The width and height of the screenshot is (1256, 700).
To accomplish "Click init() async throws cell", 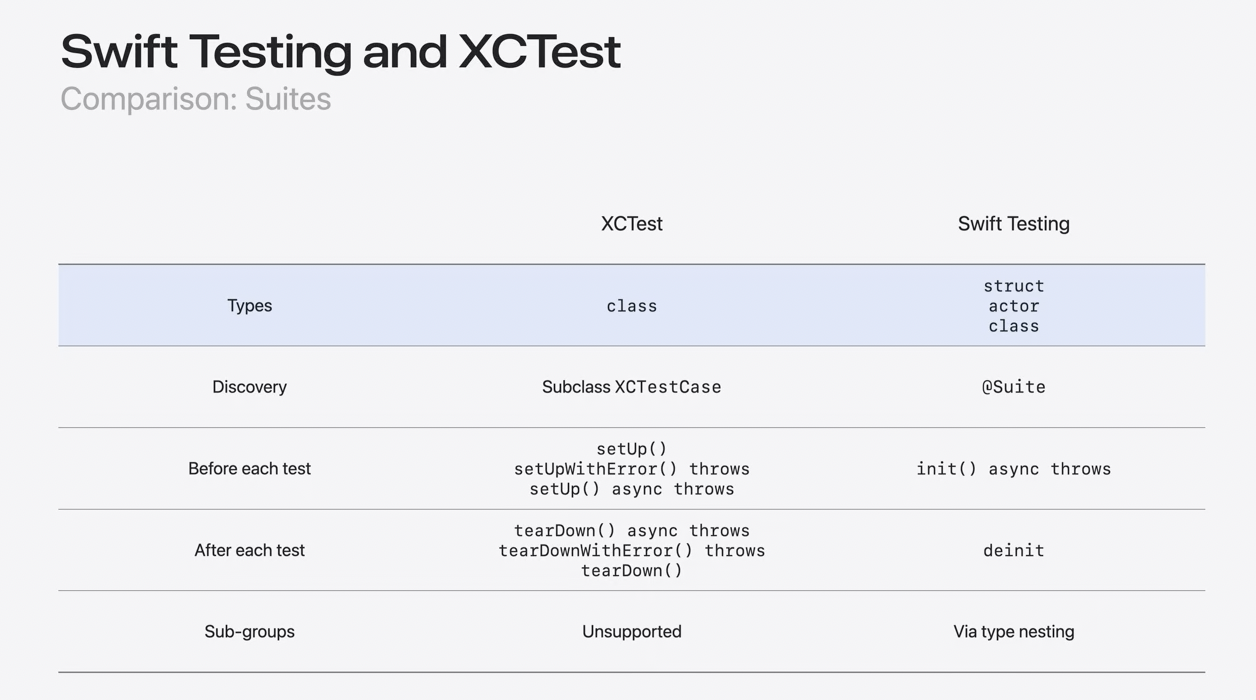I will coord(1013,469).
